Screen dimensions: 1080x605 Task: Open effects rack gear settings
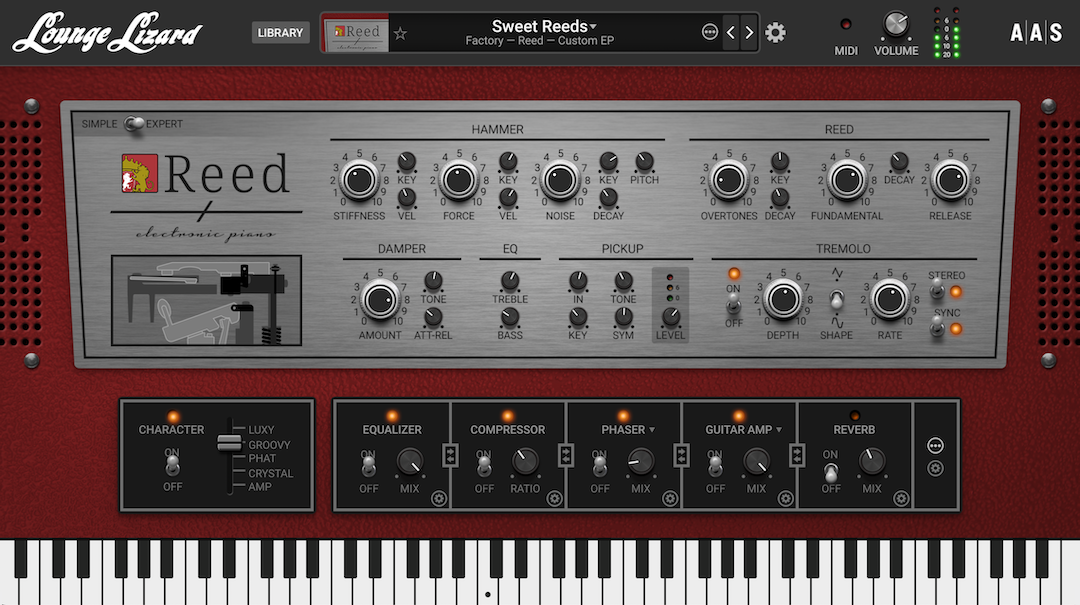tap(935, 469)
